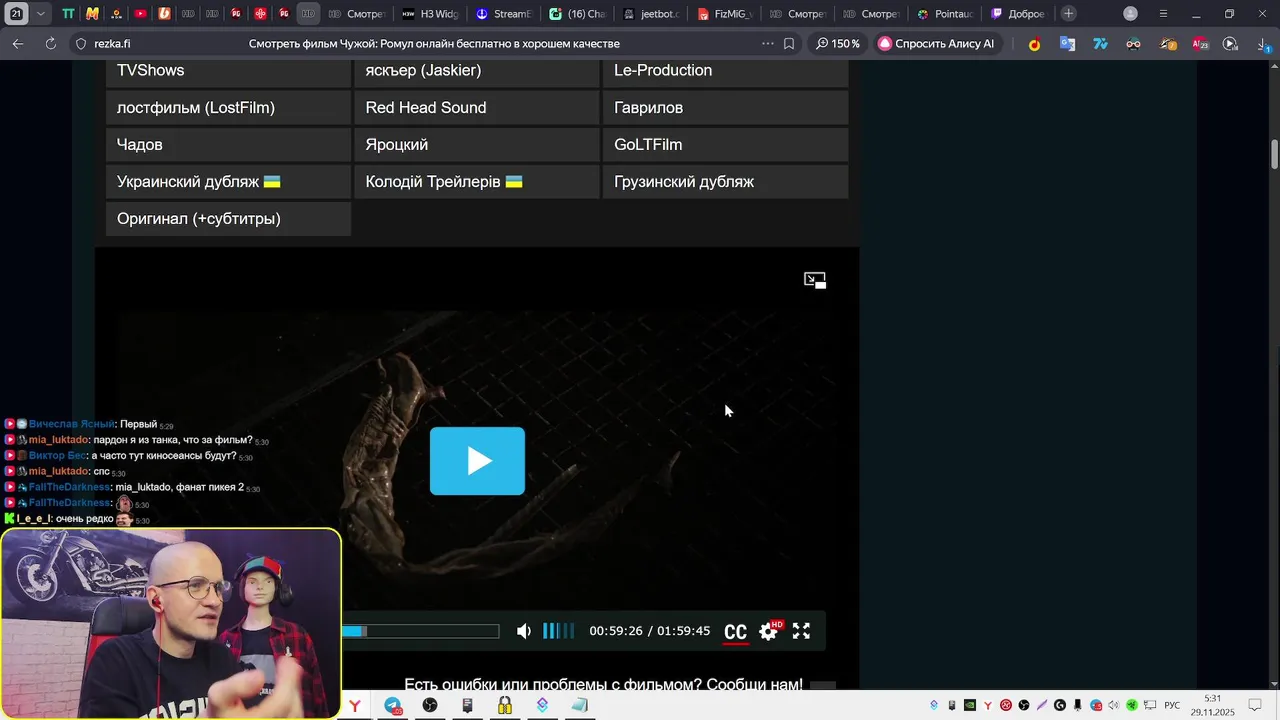Open the translate extension icon

[x=1067, y=44]
